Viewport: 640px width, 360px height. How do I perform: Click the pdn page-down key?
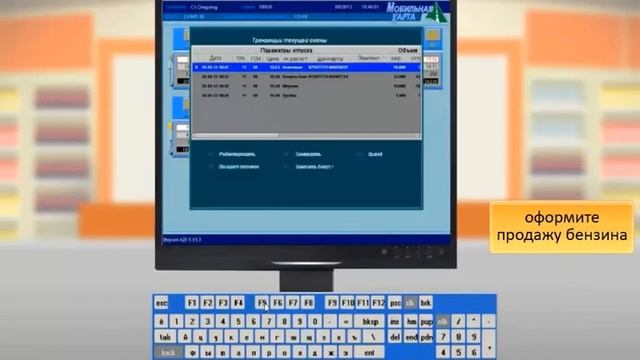(x=426, y=337)
